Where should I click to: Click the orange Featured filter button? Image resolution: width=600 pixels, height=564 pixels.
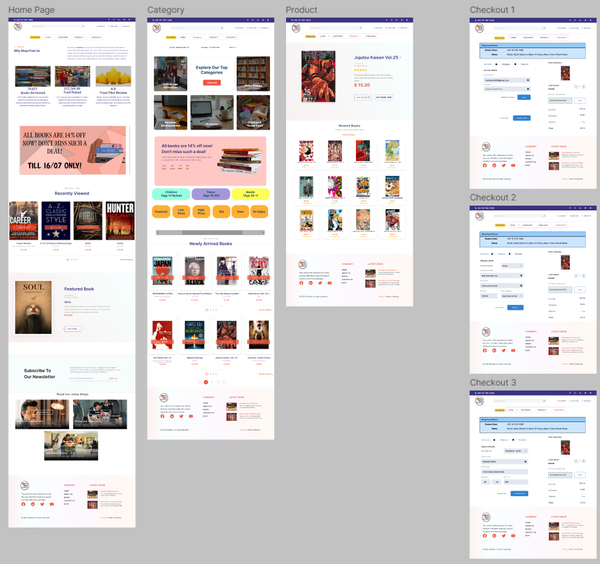click(161, 212)
